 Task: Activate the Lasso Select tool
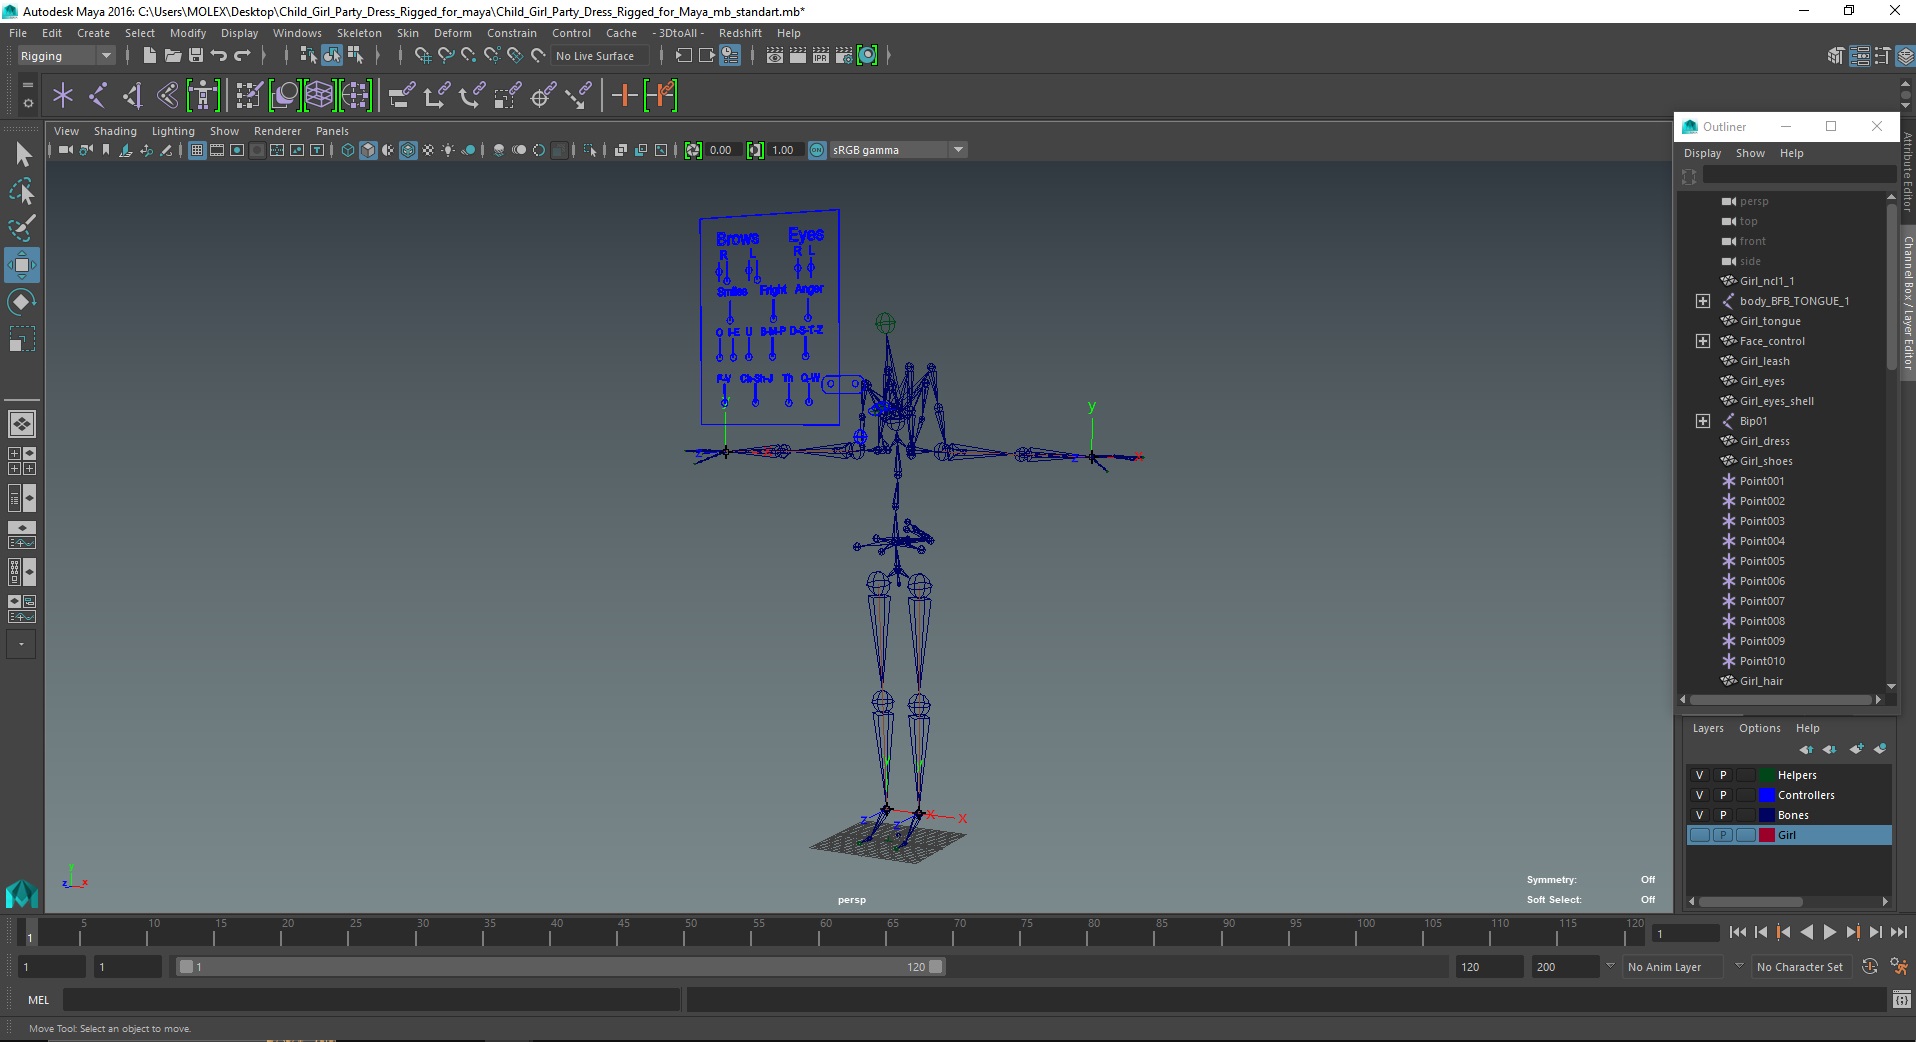pyautogui.click(x=22, y=191)
